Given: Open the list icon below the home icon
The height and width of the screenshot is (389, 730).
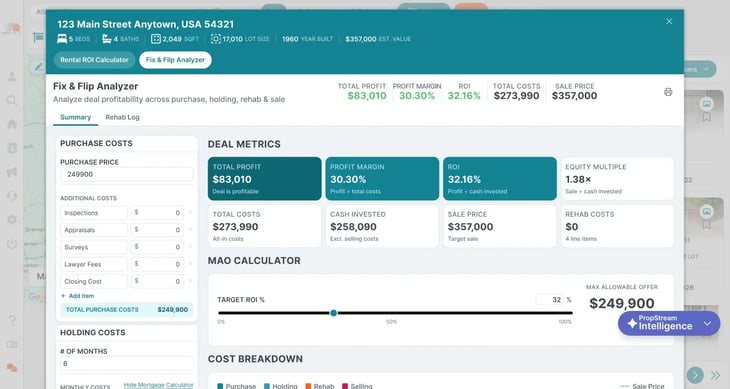Looking at the screenshot, I should pos(12,148).
